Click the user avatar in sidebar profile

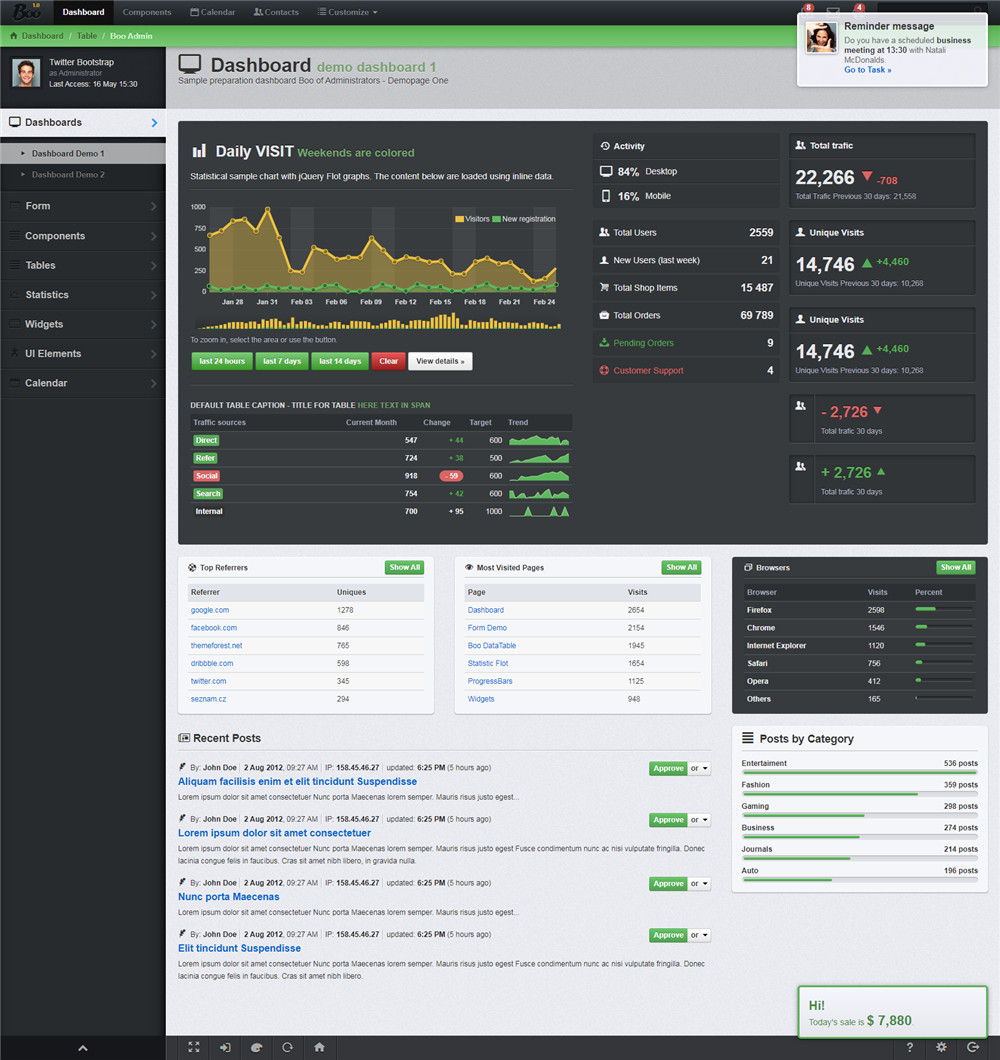tap(26, 73)
